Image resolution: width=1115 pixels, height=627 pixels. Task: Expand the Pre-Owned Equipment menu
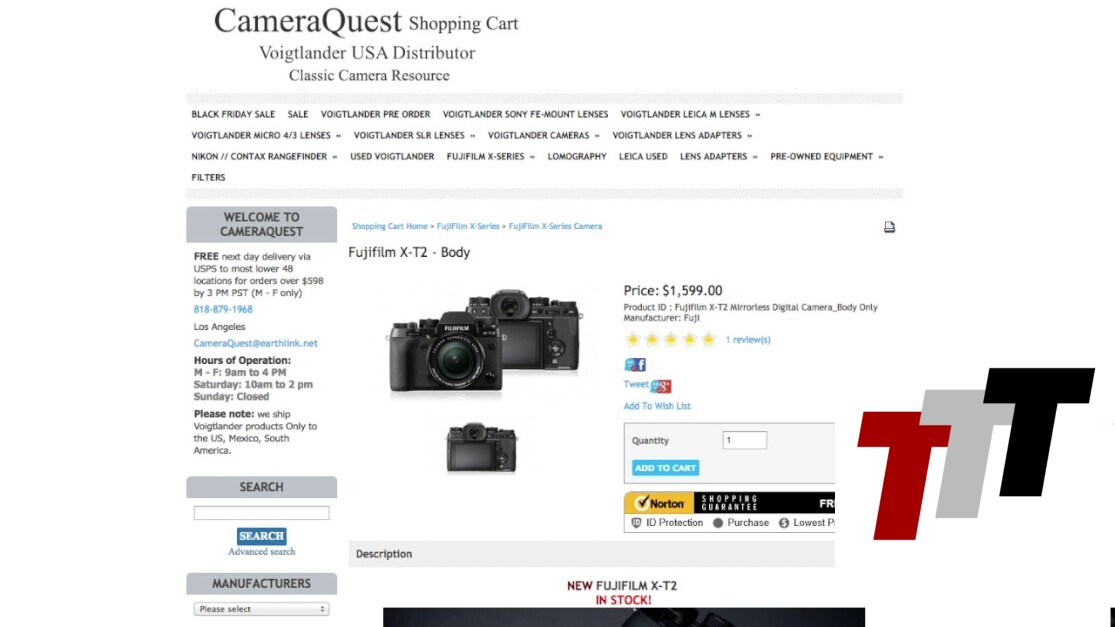[x=826, y=156]
